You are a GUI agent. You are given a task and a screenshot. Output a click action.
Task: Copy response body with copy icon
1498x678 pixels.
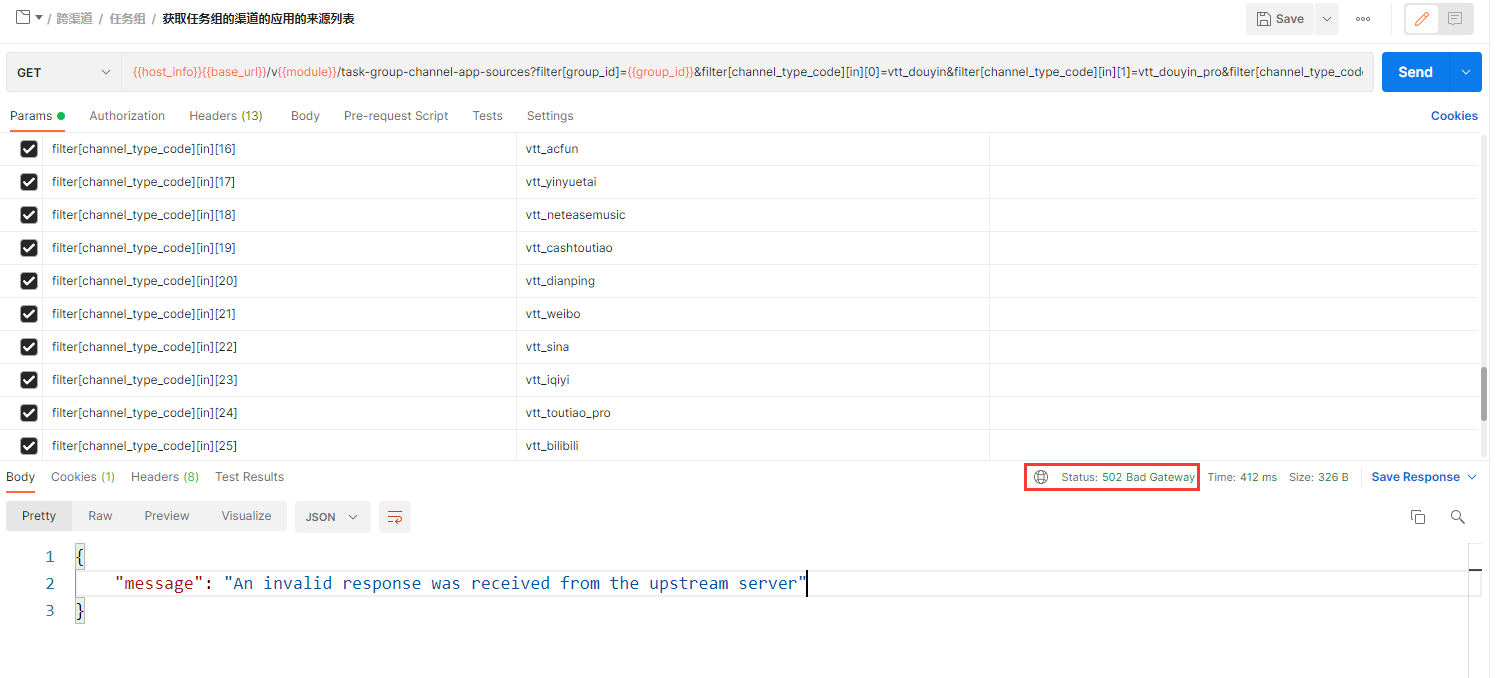1417,517
